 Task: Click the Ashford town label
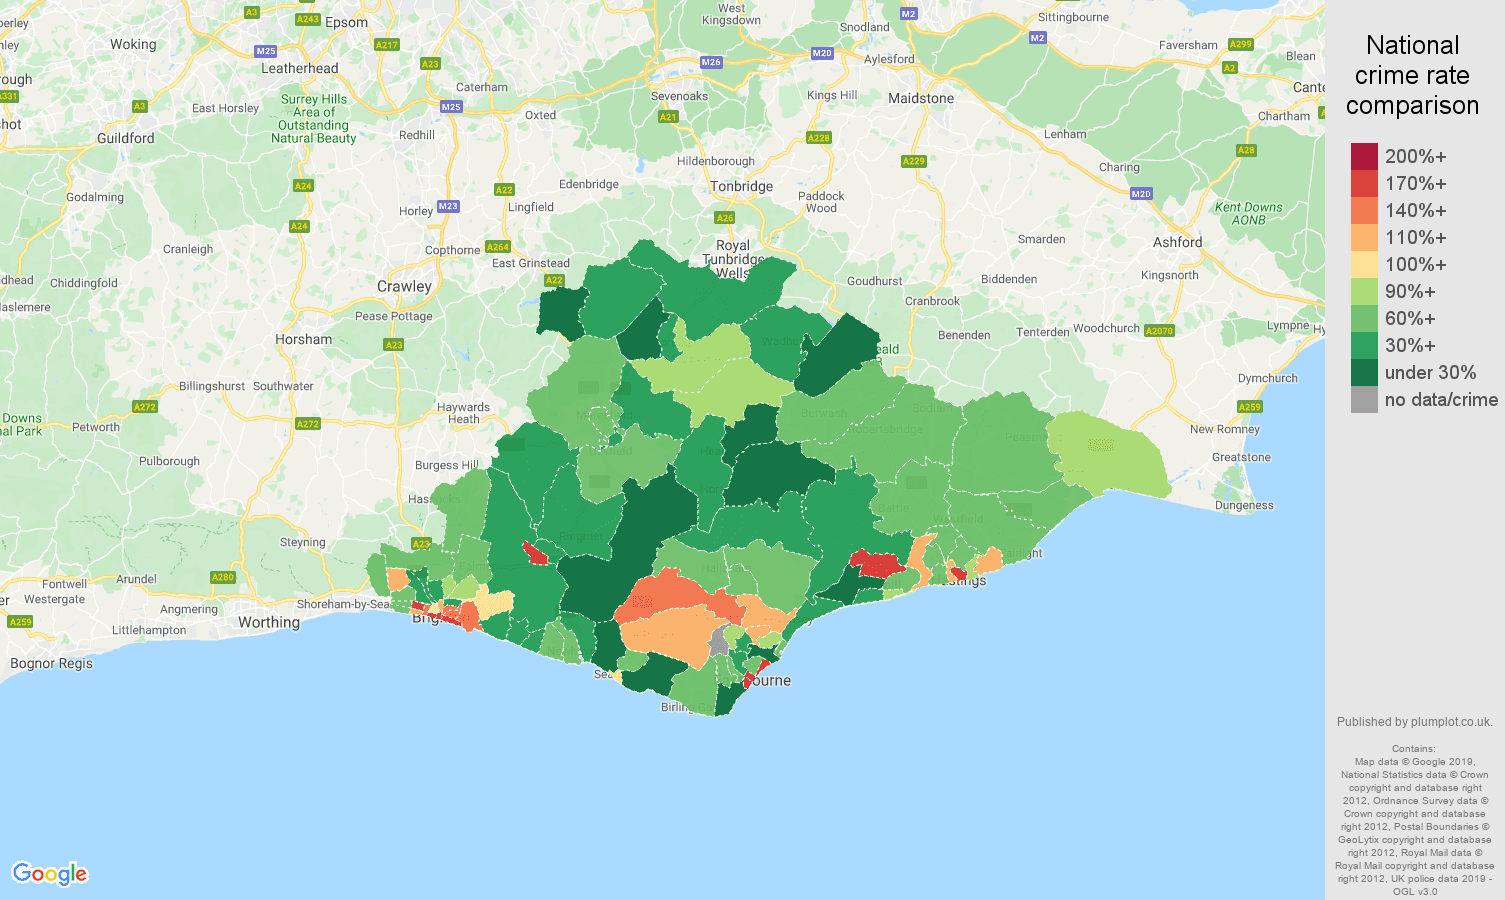(1178, 242)
